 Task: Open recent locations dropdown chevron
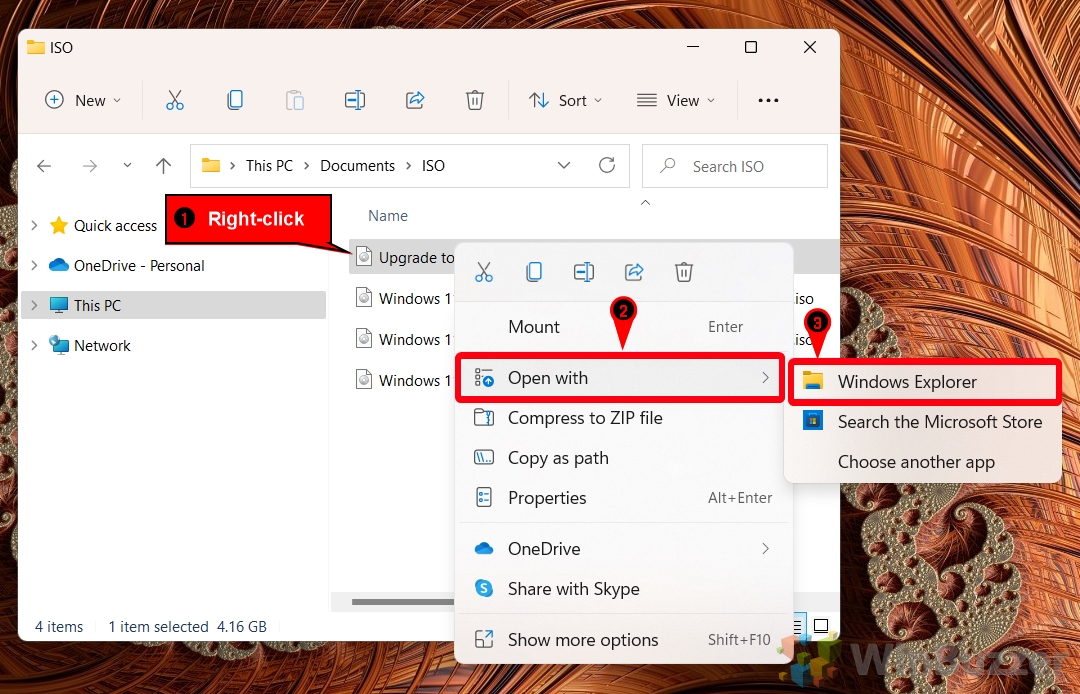coord(127,165)
